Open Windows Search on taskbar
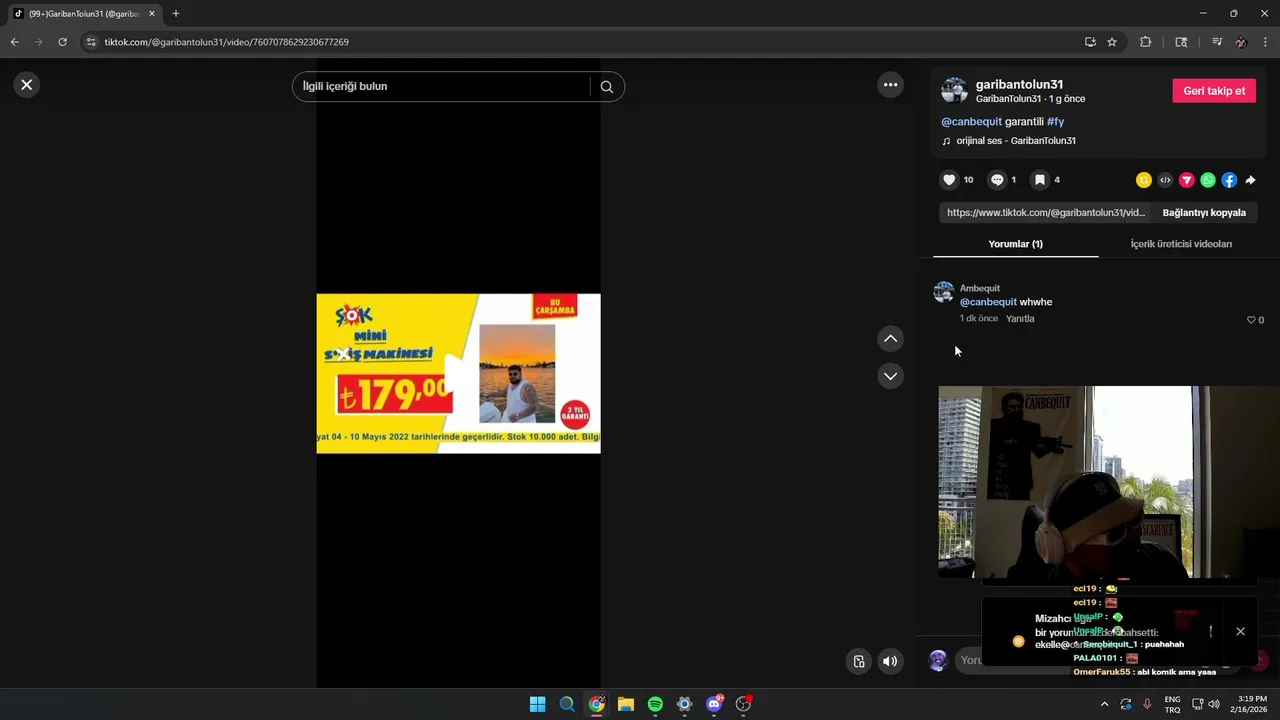Screen dimensions: 1280x720 (567, 704)
